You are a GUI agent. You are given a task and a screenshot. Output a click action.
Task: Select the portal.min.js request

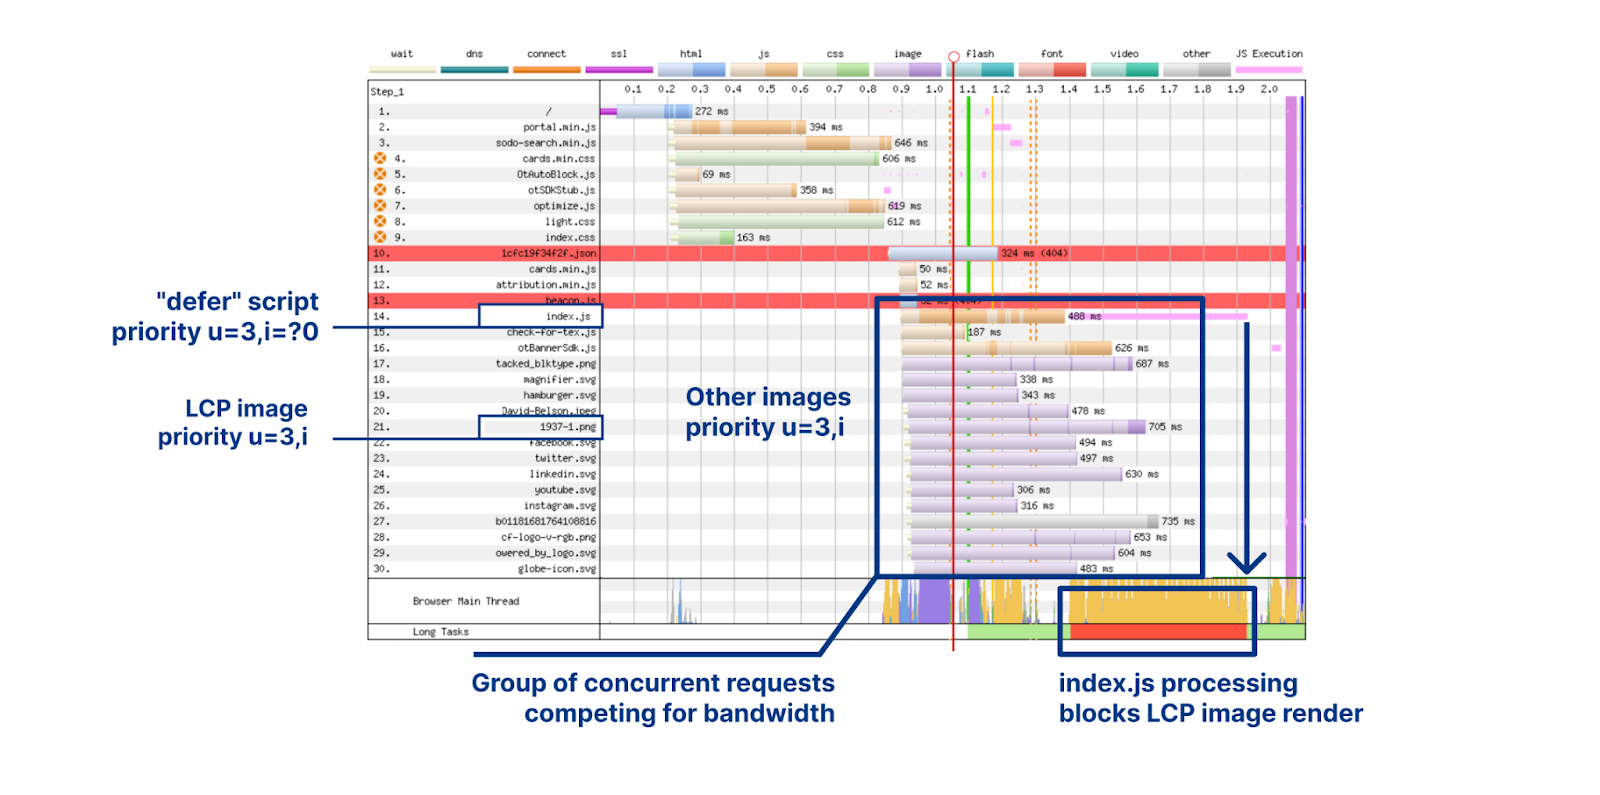tap(559, 127)
